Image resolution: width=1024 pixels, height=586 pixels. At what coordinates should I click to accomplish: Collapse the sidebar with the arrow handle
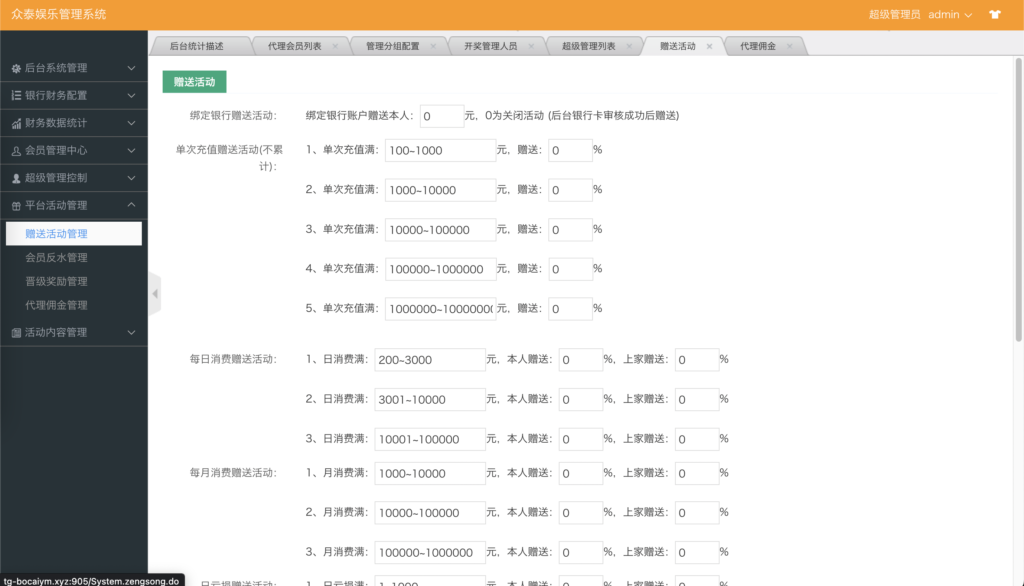[x=155, y=294]
